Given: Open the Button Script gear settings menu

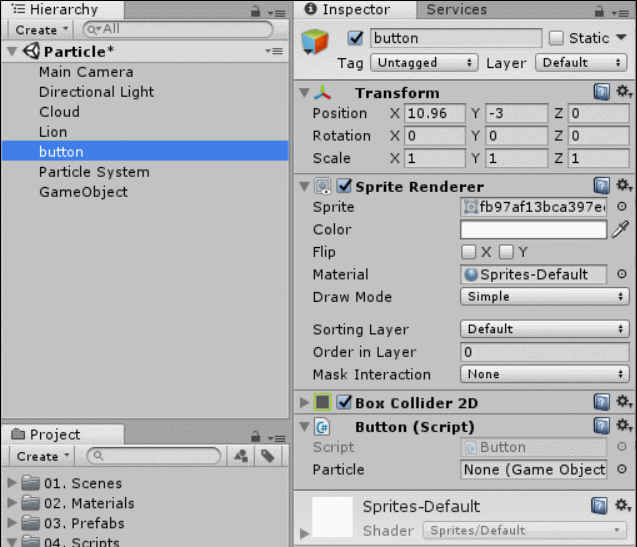Looking at the screenshot, I should point(624,425).
